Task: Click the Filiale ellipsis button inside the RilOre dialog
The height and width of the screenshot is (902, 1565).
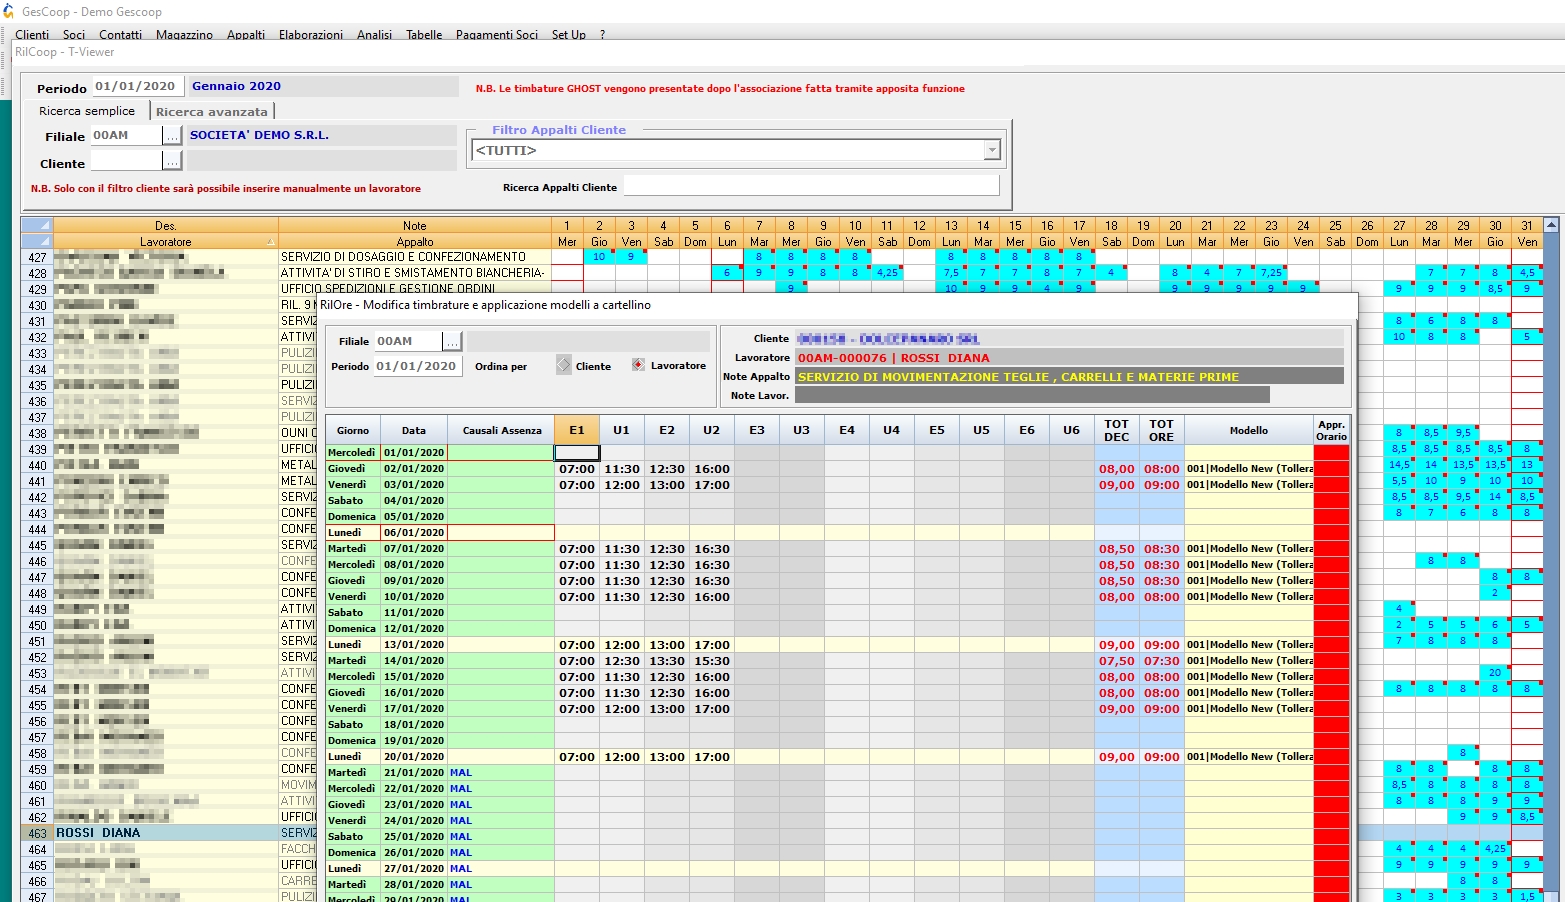Action: coord(452,340)
